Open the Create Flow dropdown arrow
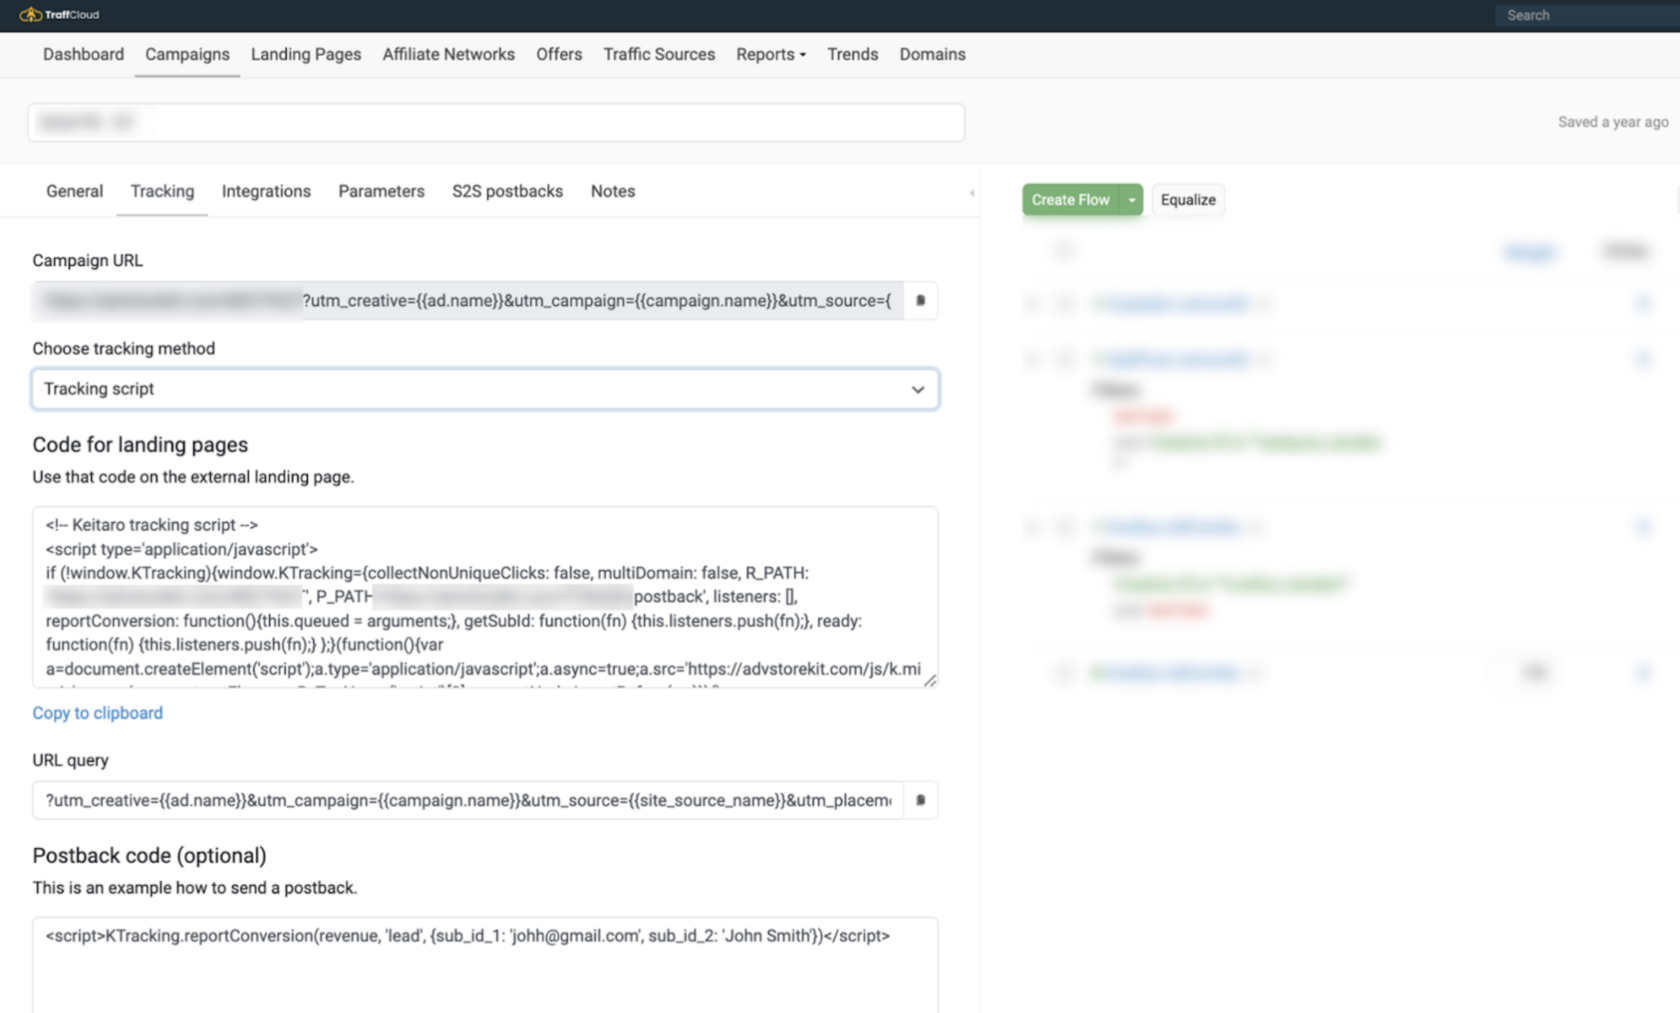 click(1131, 200)
